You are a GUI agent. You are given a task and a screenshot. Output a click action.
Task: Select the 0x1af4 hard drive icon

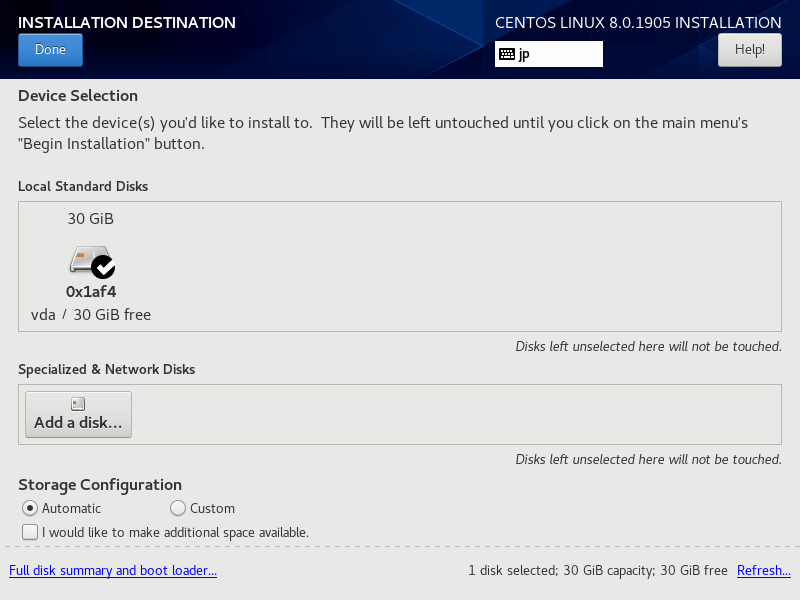tap(88, 259)
